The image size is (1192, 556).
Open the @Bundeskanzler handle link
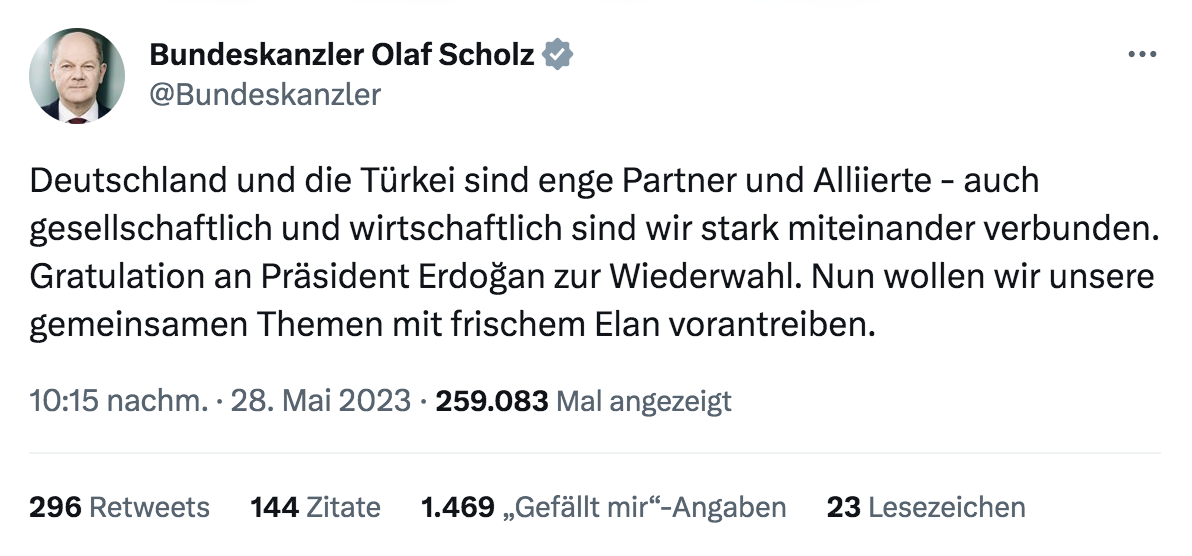[x=265, y=95]
